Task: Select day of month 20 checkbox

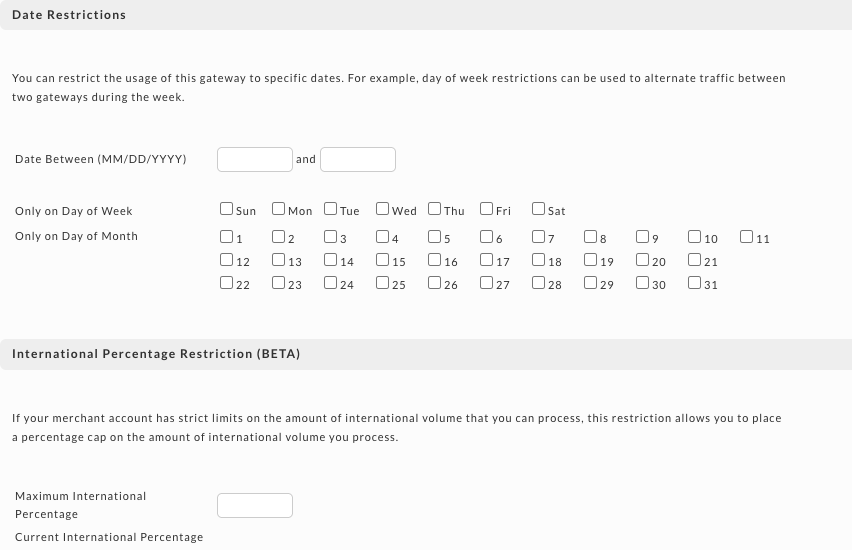Action: click(x=643, y=260)
